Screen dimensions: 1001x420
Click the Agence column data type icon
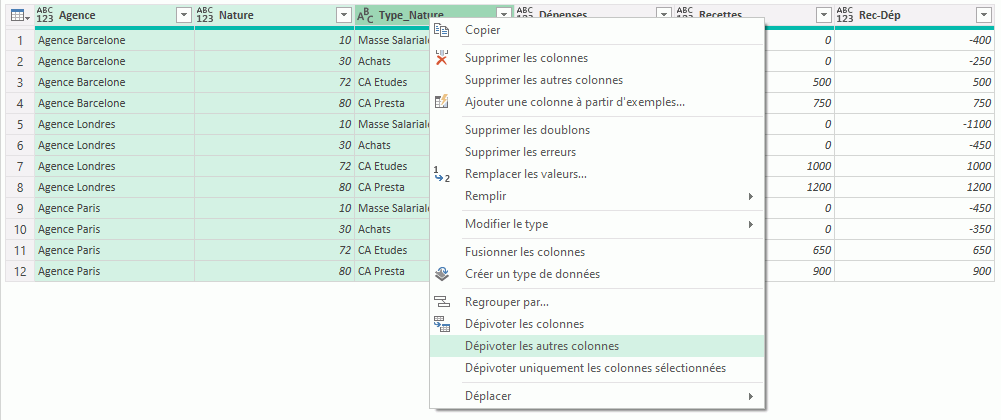44,15
